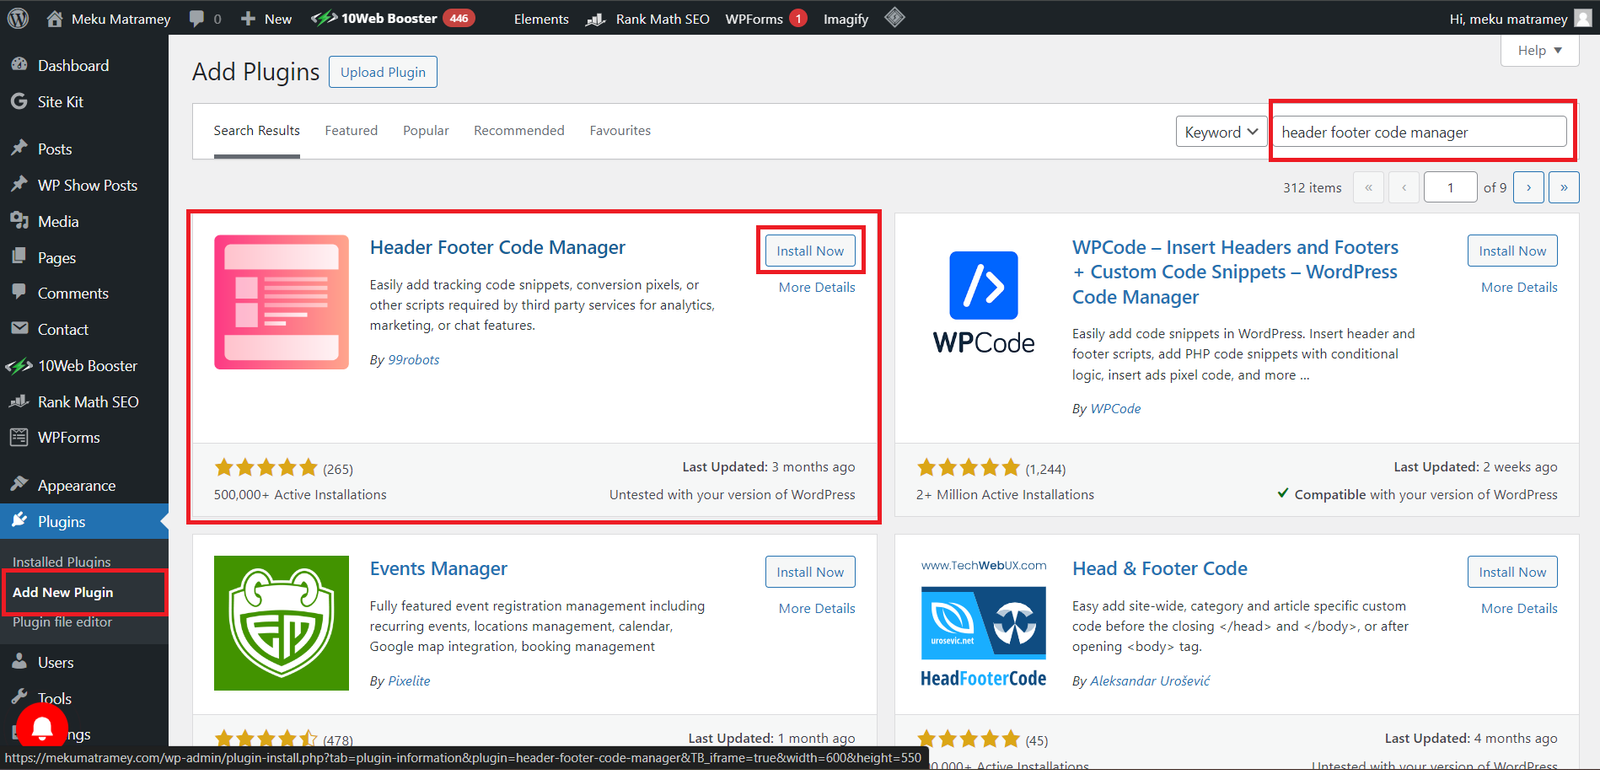Click the red notification bell icon
Screen dimensions: 1600x770
click(42, 728)
